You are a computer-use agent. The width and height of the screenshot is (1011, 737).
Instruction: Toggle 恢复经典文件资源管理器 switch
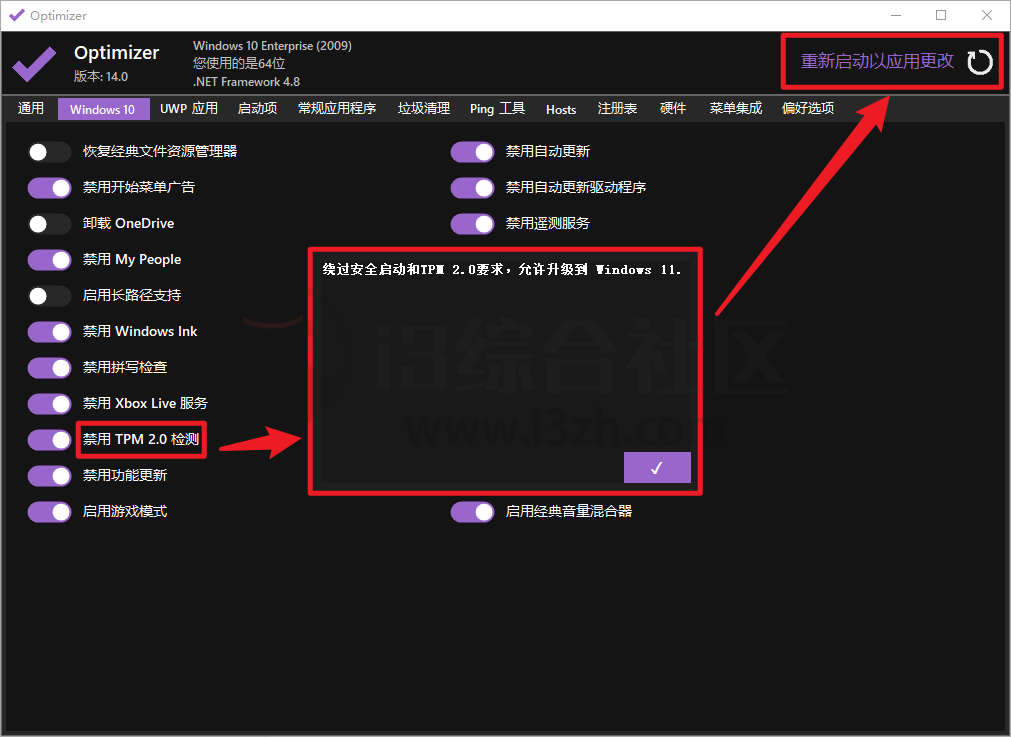pos(49,152)
